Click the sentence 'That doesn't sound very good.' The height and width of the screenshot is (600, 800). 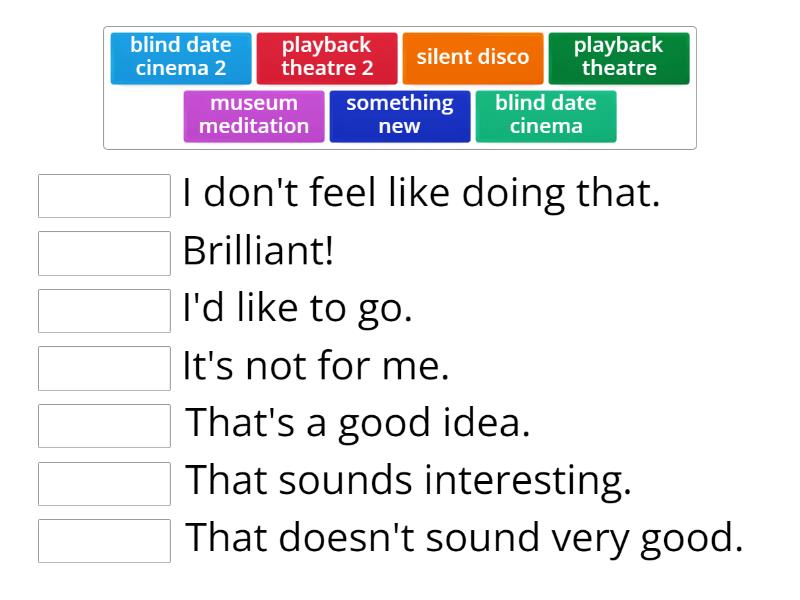[x=466, y=540]
